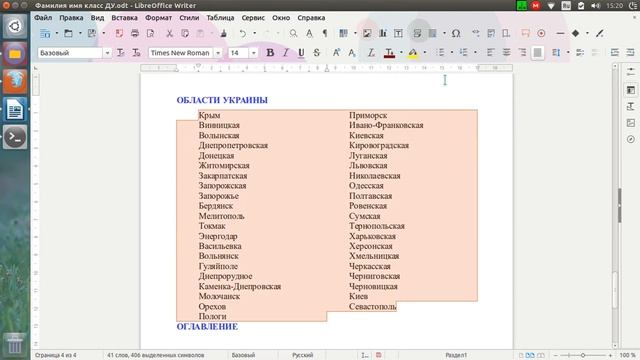Viewport: 640px width, 360px height.
Task: Toggle align left paragraph
Action: point(491,53)
